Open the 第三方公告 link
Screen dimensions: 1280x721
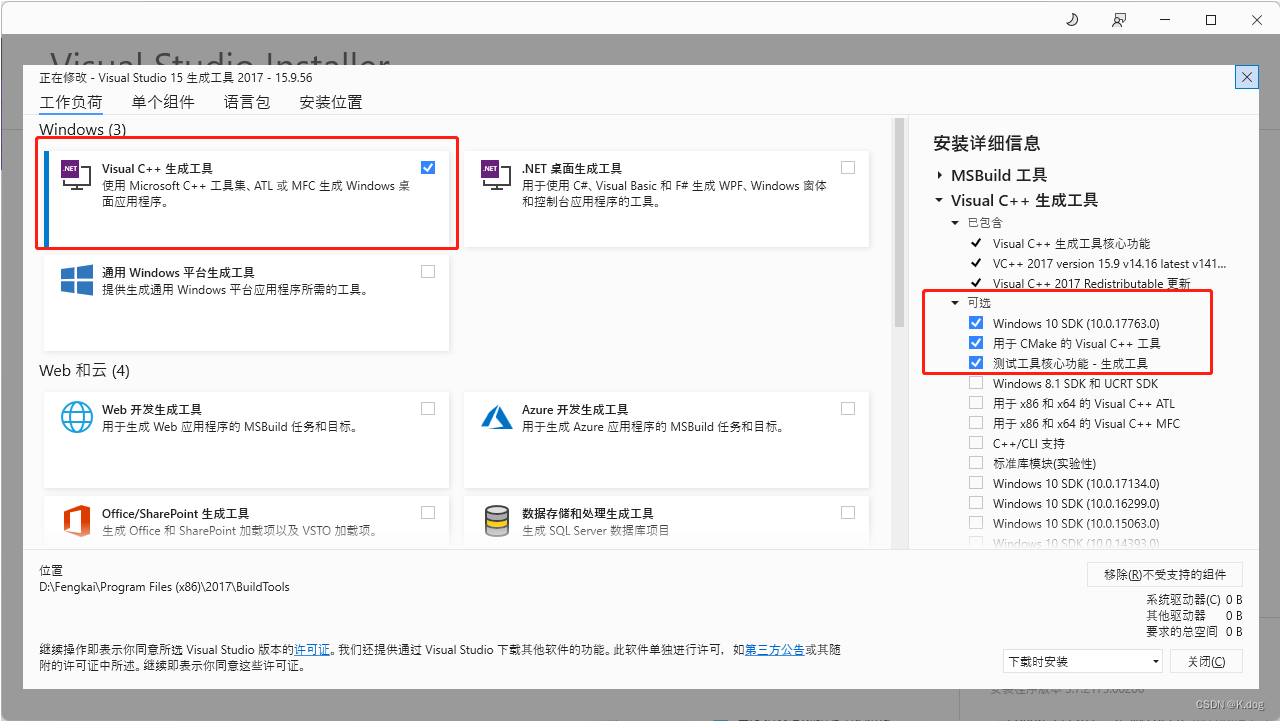tap(775, 650)
